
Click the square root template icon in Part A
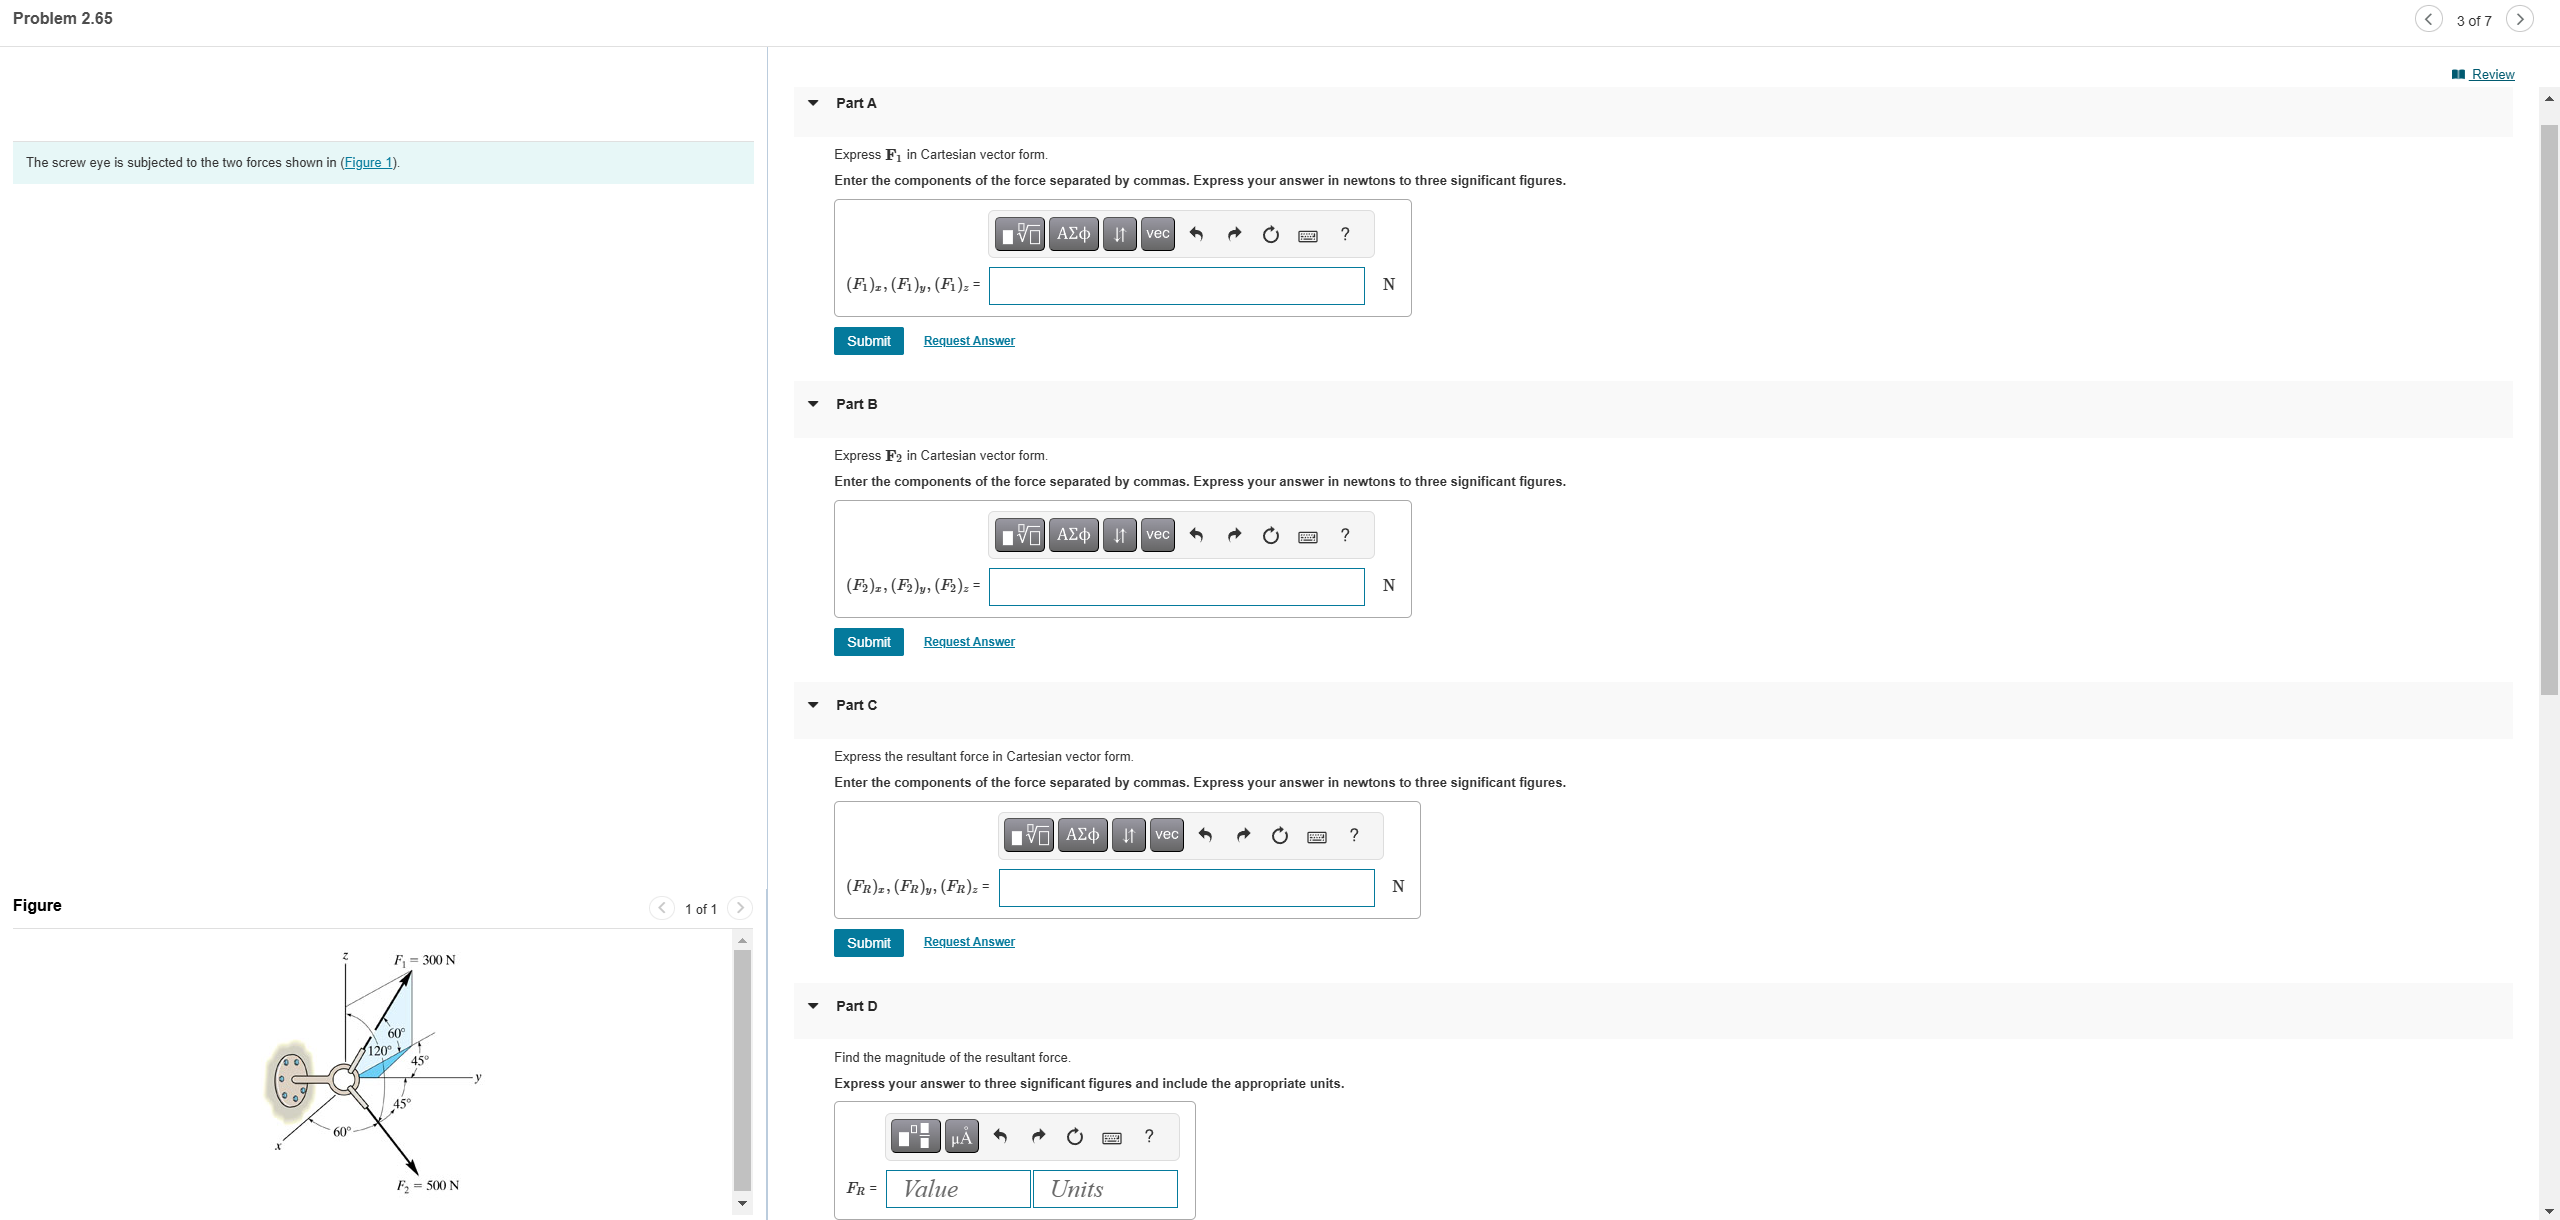point(1020,234)
